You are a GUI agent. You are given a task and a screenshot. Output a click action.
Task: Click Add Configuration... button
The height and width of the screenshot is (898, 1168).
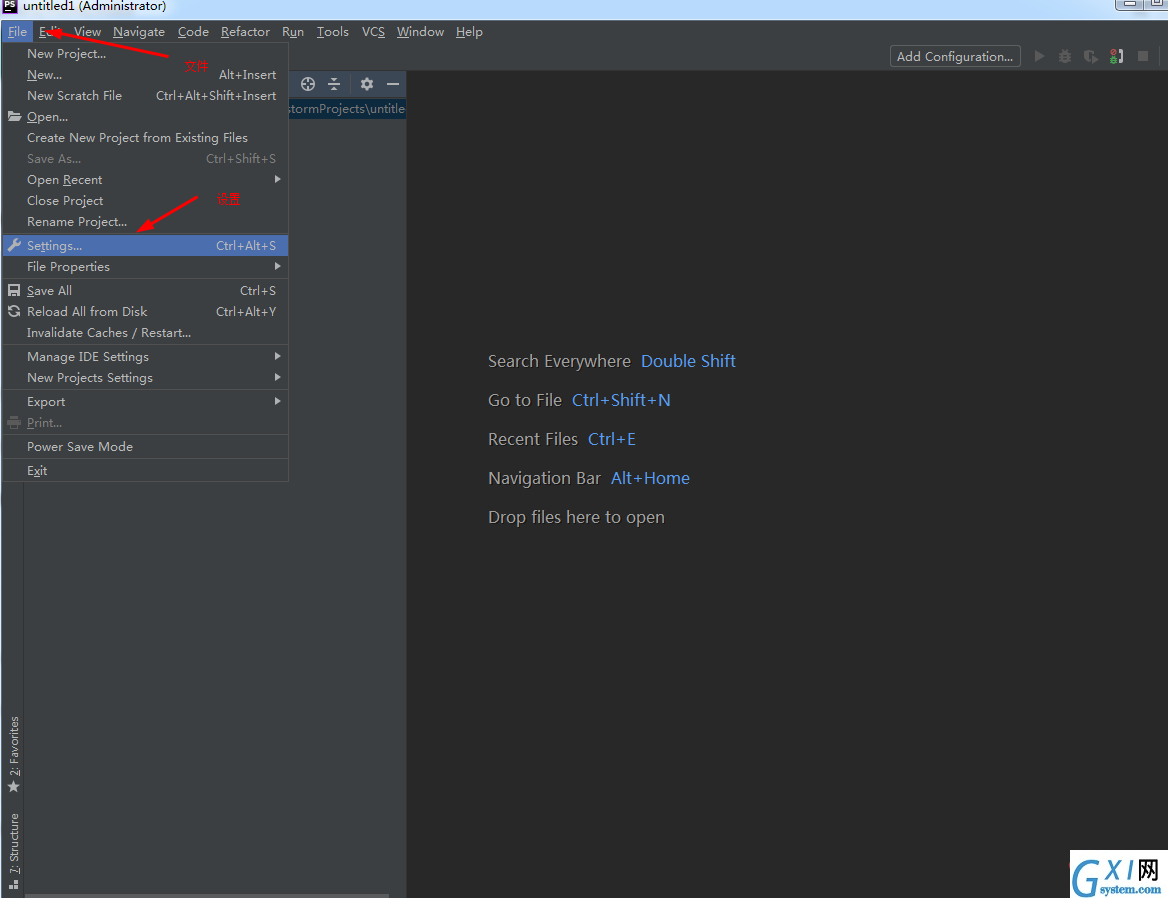point(955,57)
